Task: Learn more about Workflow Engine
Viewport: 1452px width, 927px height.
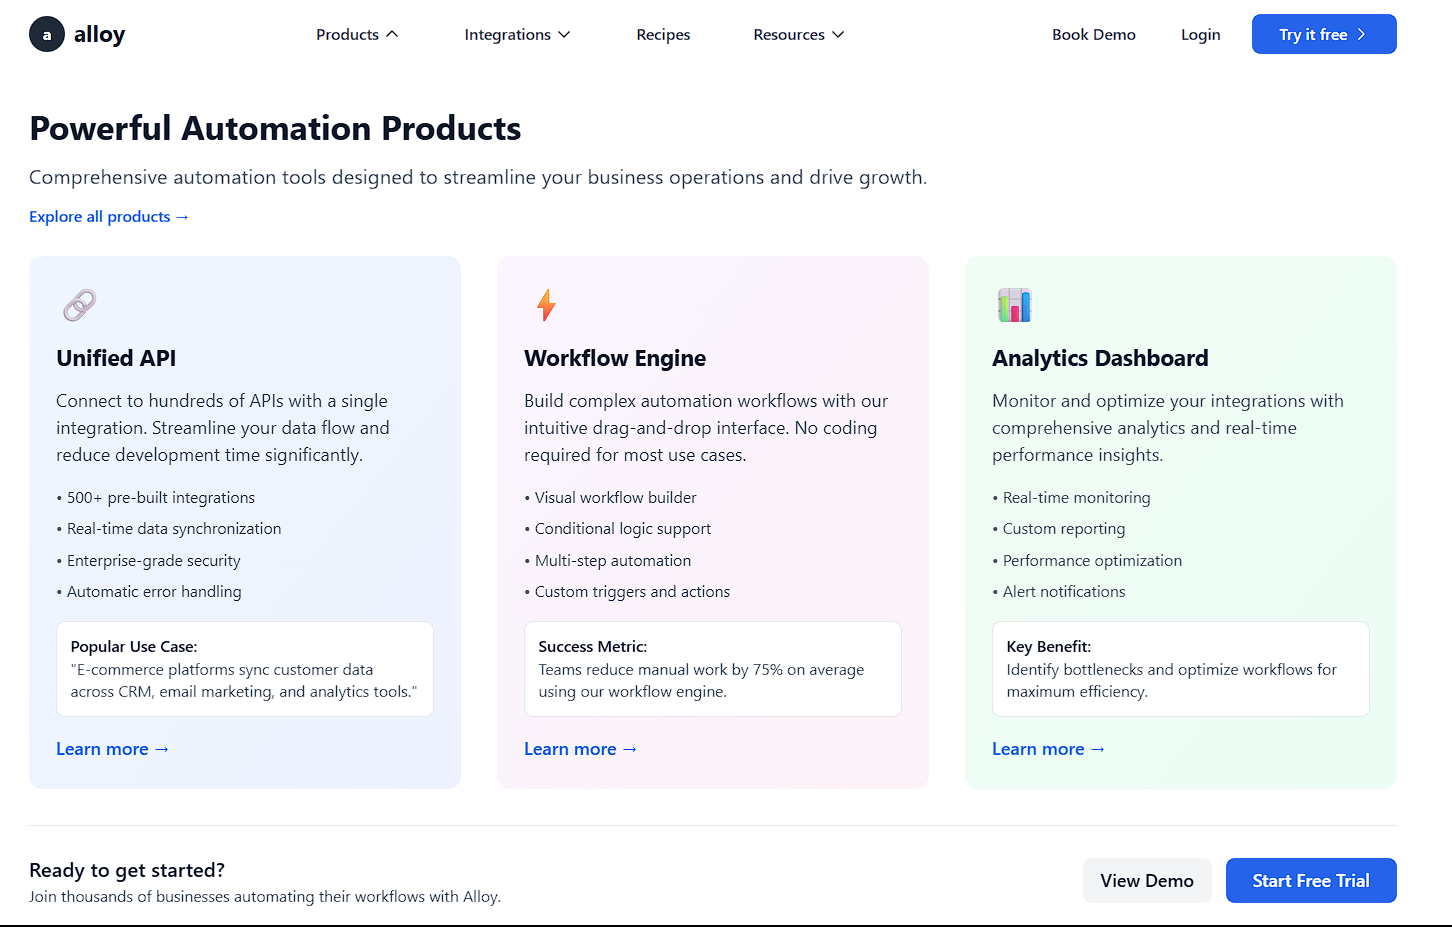Action: click(x=581, y=749)
